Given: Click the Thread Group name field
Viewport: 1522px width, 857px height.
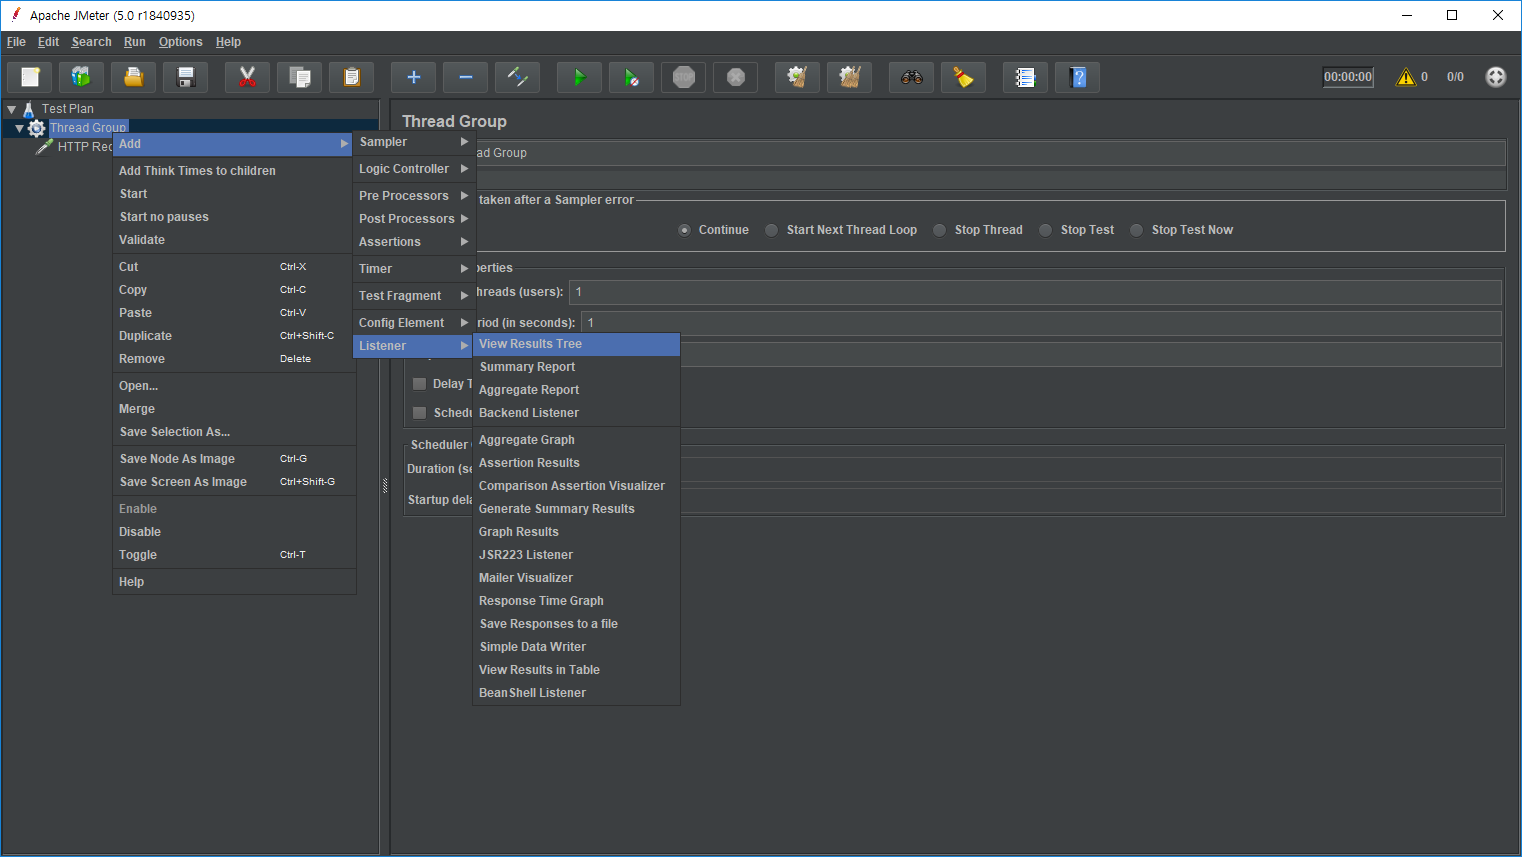Looking at the screenshot, I should pyautogui.click(x=990, y=153).
